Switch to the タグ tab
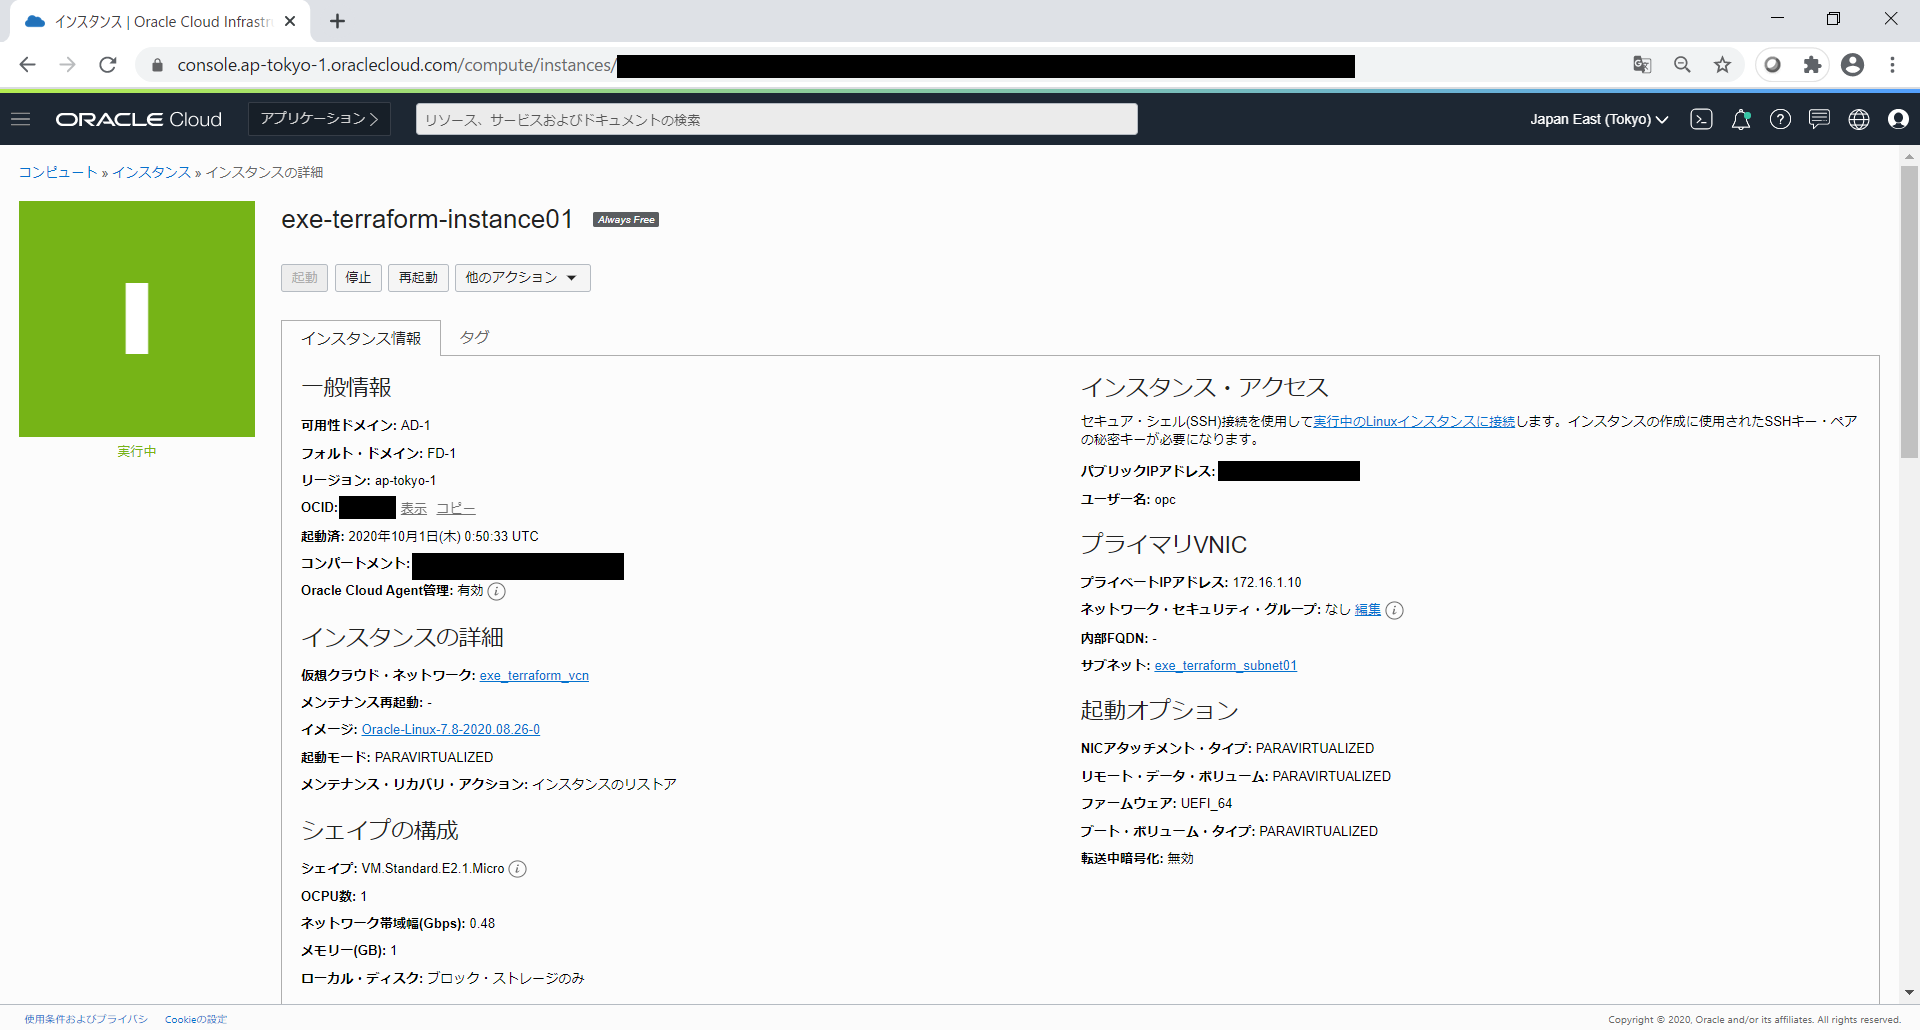Image resolution: width=1920 pixels, height=1030 pixels. (474, 338)
